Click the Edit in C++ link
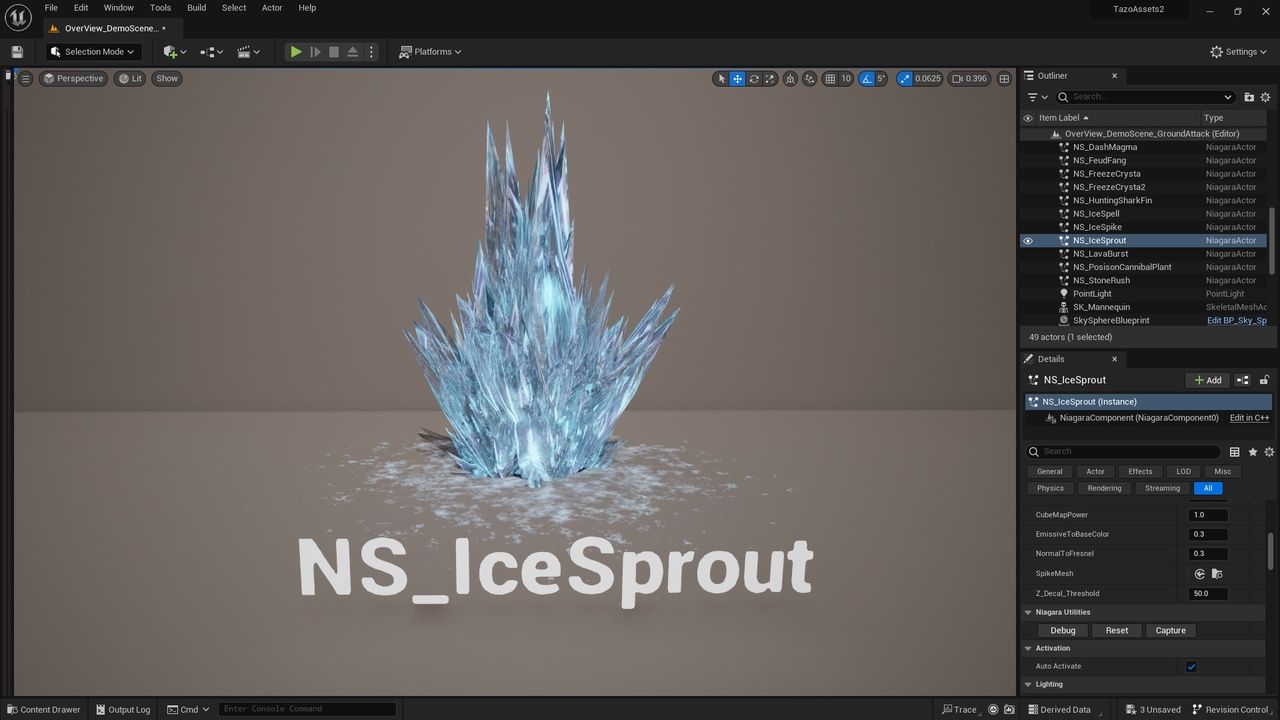Viewport: 1280px width, 720px height. 1249,418
